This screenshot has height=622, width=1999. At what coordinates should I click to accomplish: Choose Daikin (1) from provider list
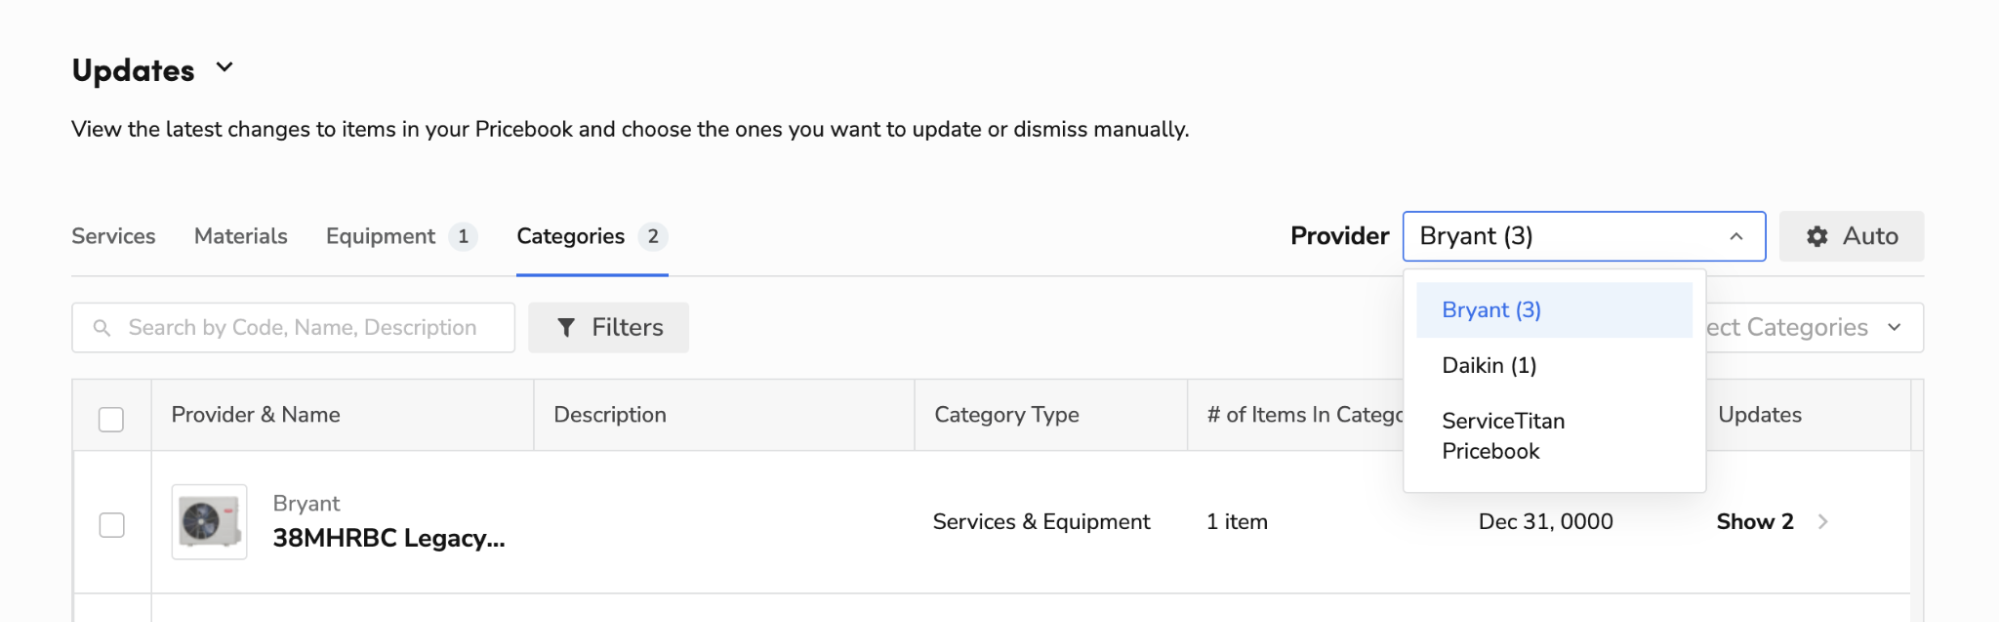tap(1489, 365)
